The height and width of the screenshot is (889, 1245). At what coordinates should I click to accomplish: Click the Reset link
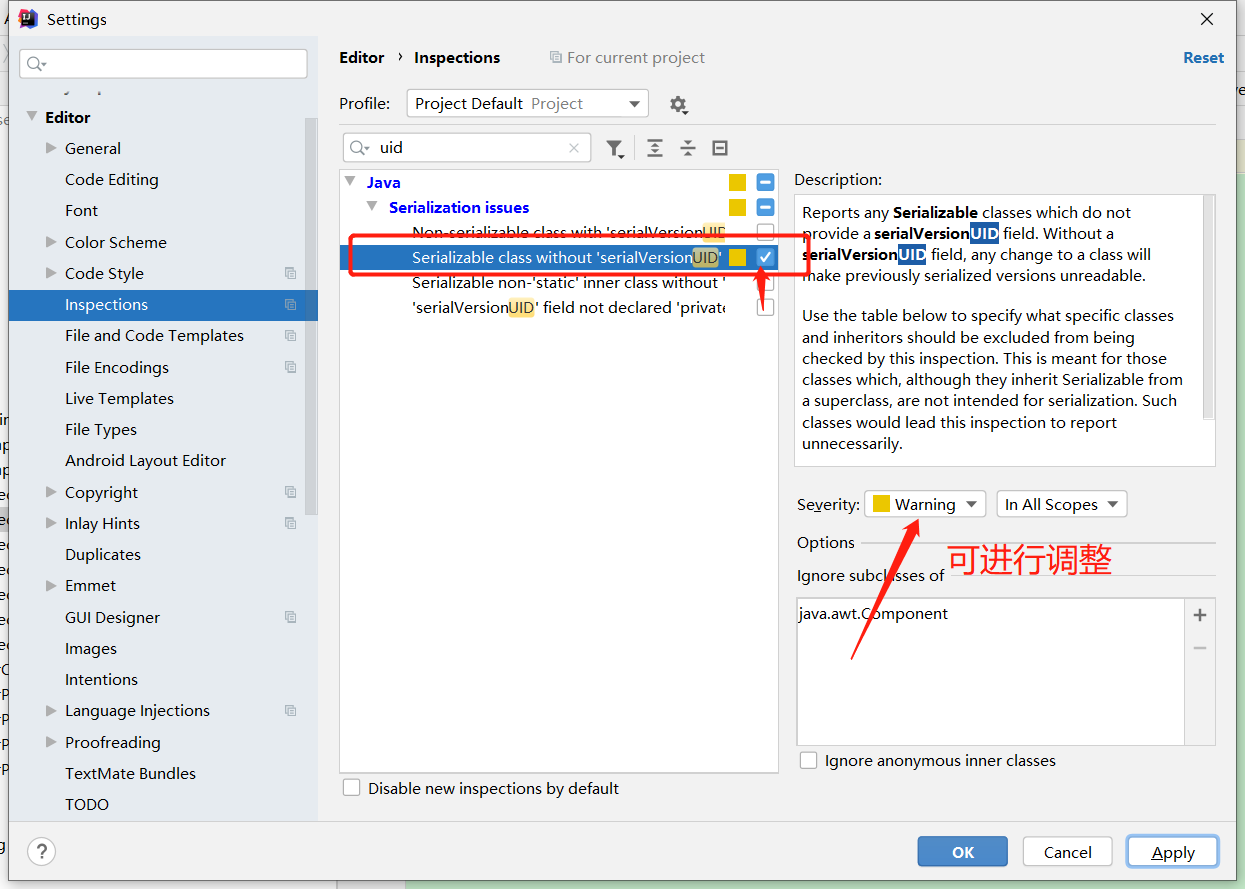coord(1203,57)
